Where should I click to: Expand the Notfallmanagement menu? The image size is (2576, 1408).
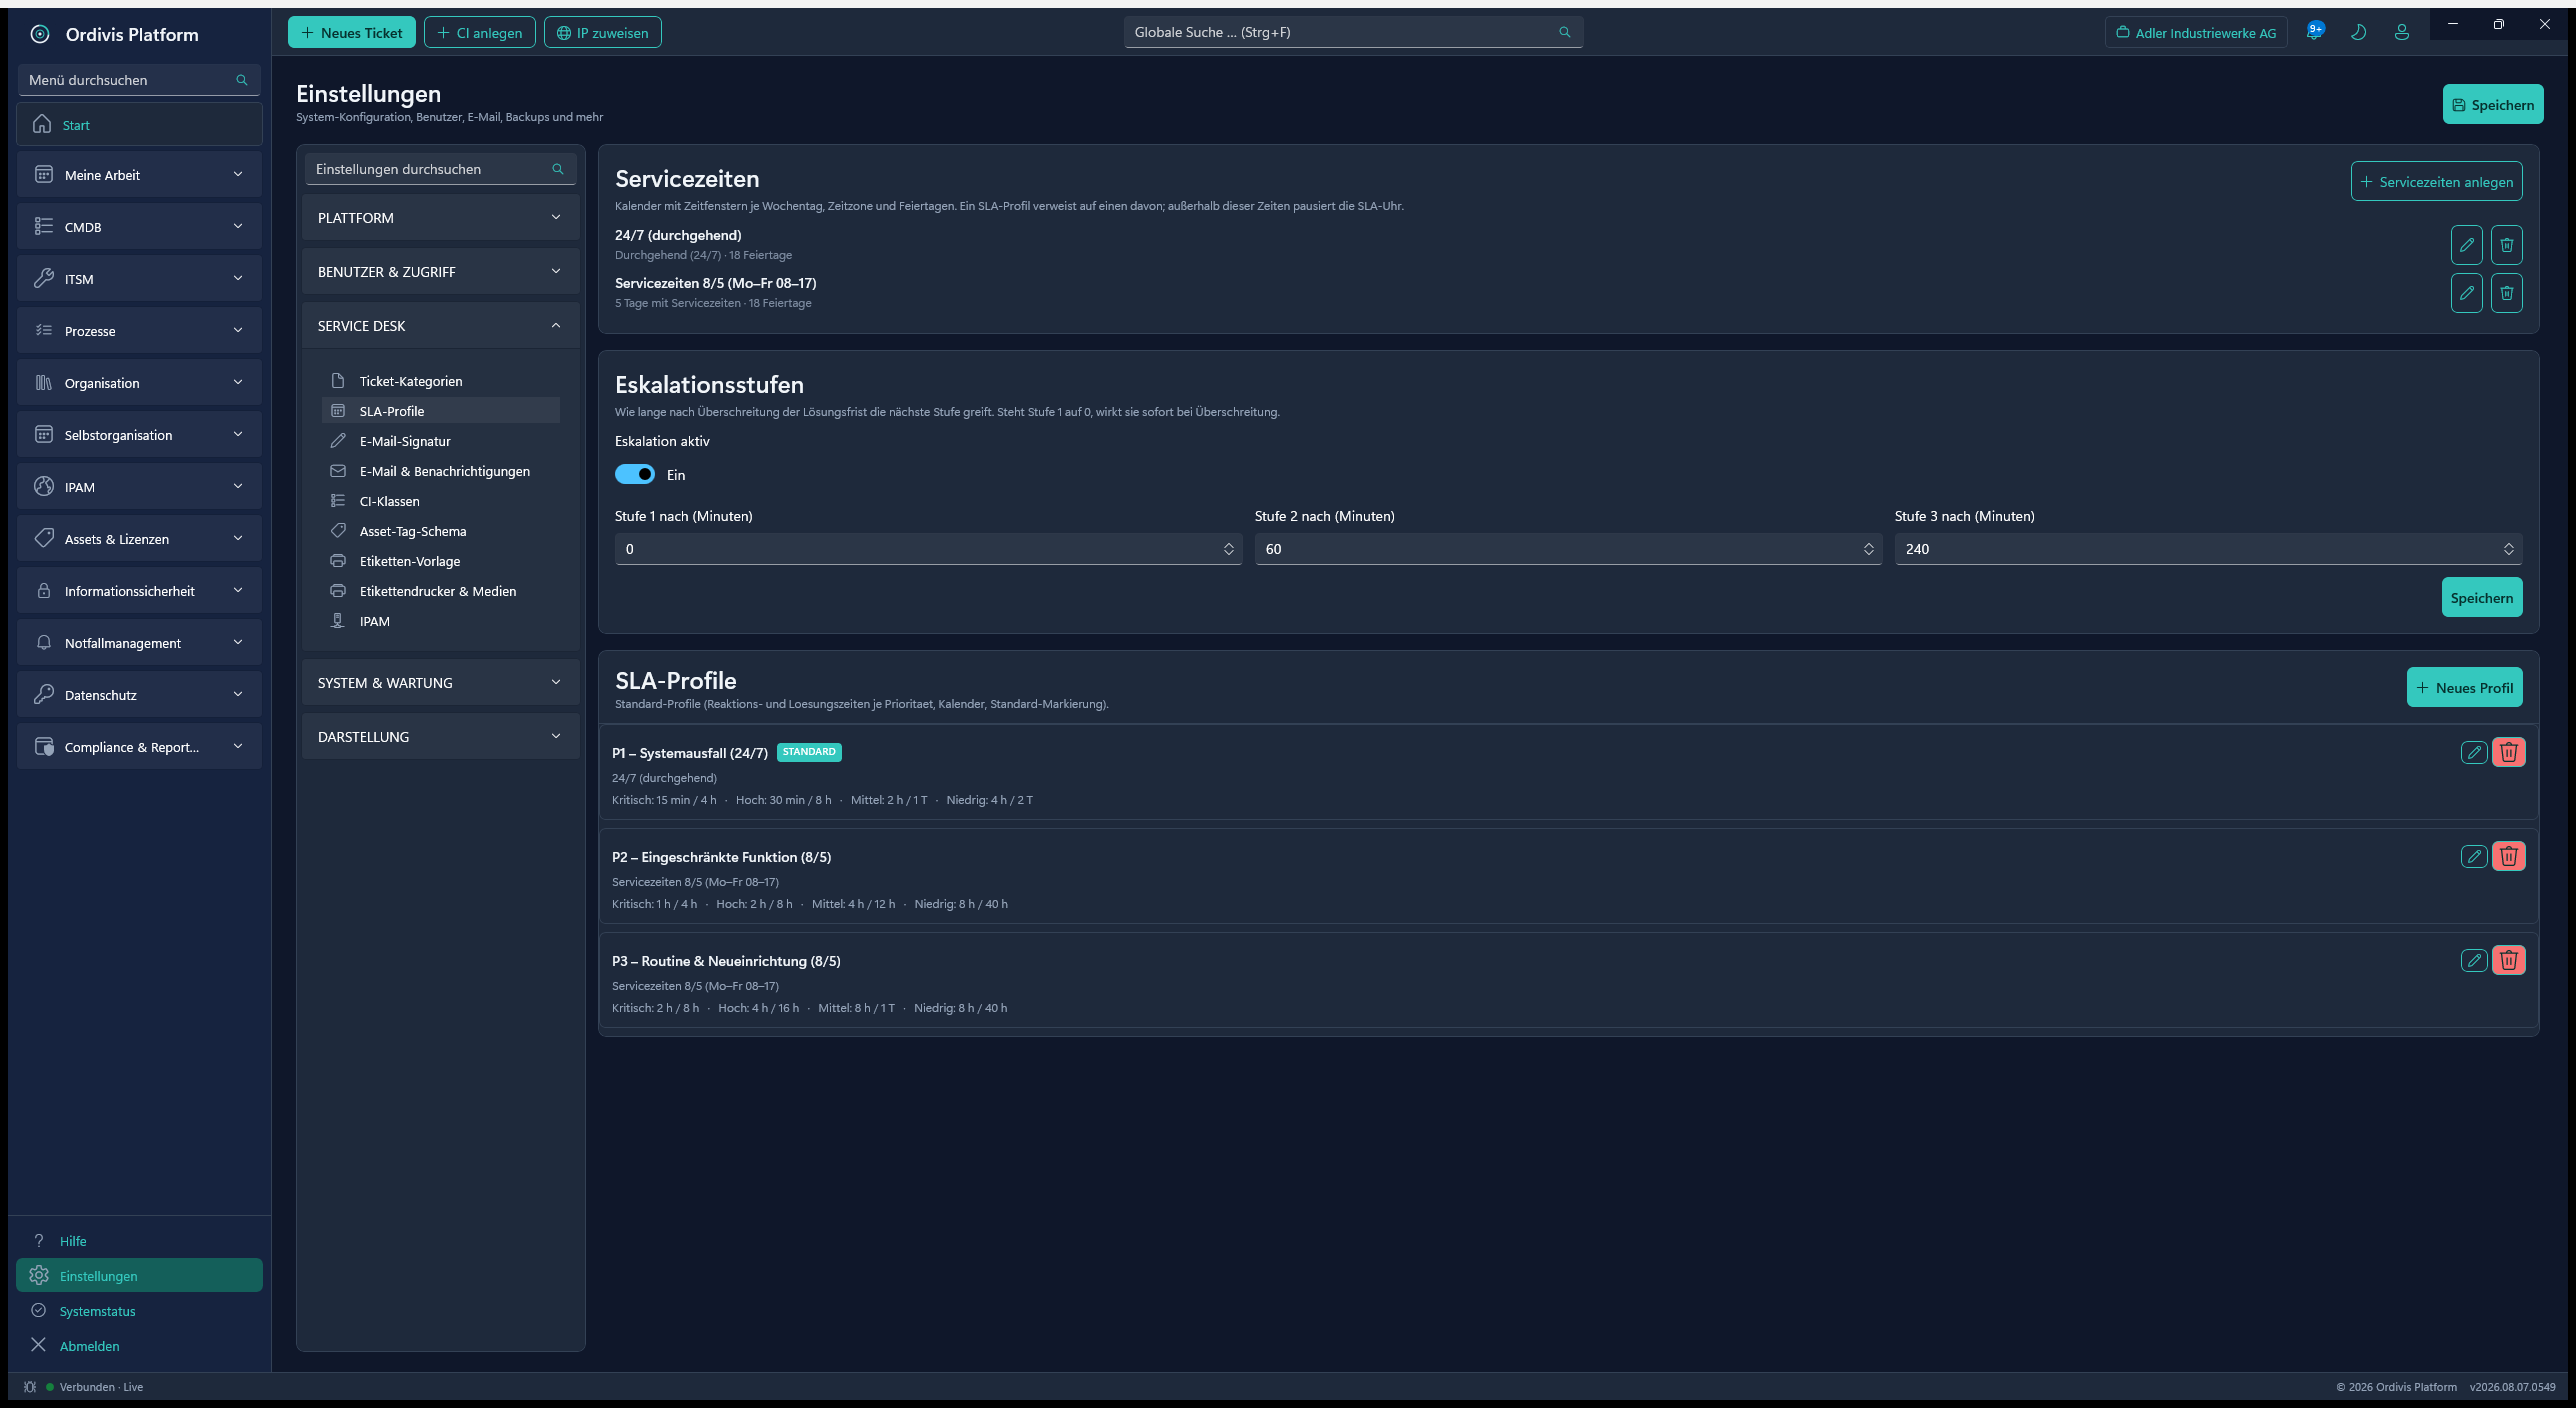[139, 642]
